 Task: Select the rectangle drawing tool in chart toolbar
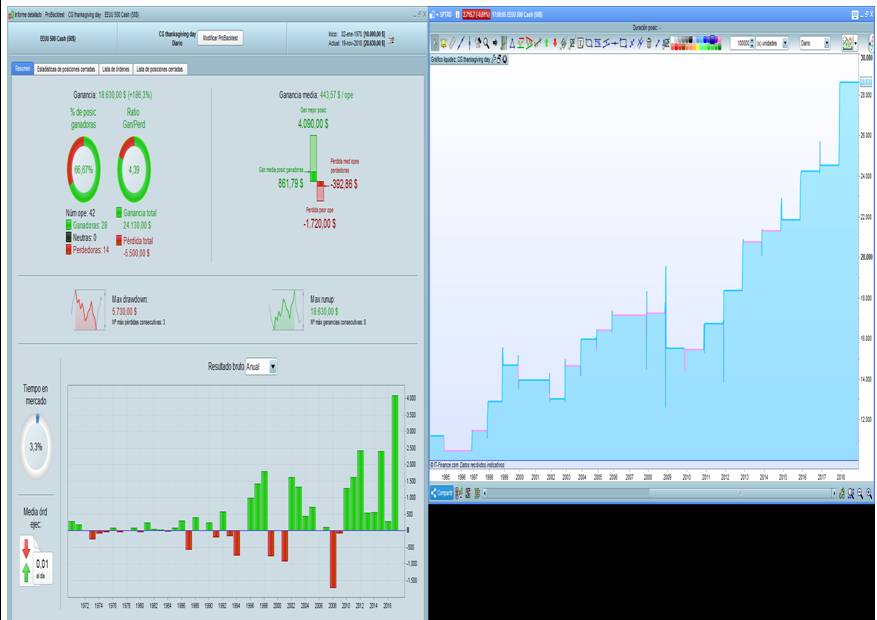[x=623, y=43]
